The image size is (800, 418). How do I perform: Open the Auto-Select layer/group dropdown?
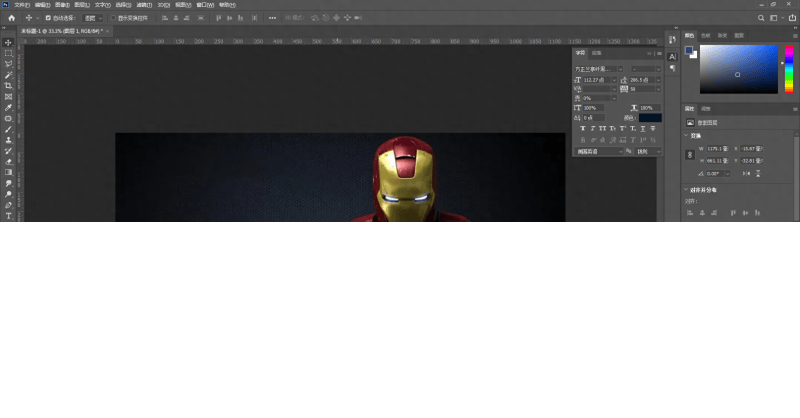tap(92, 18)
